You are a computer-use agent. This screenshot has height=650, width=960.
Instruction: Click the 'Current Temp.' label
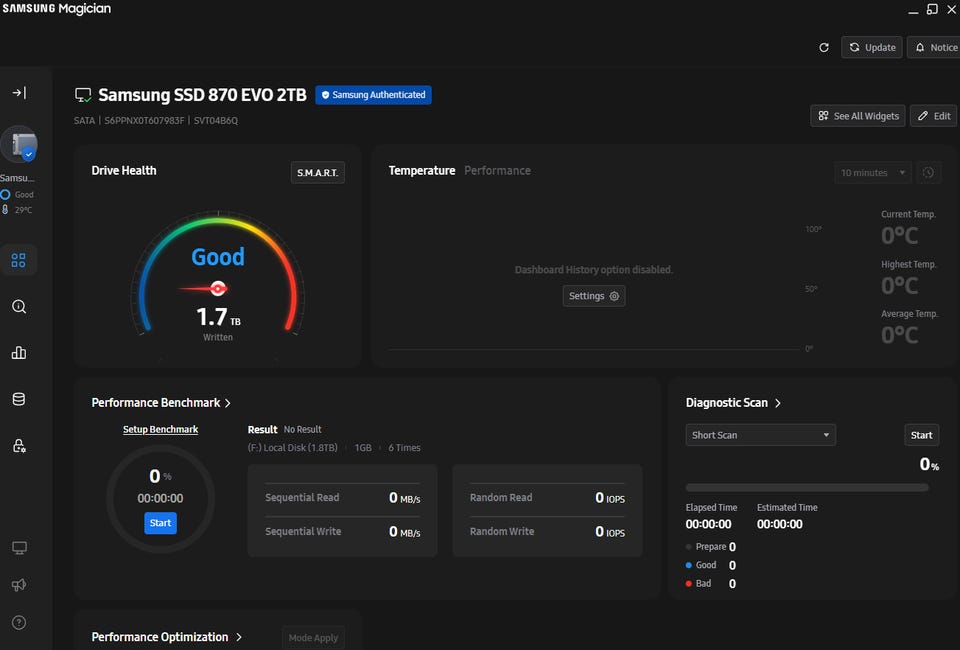click(908, 214)
